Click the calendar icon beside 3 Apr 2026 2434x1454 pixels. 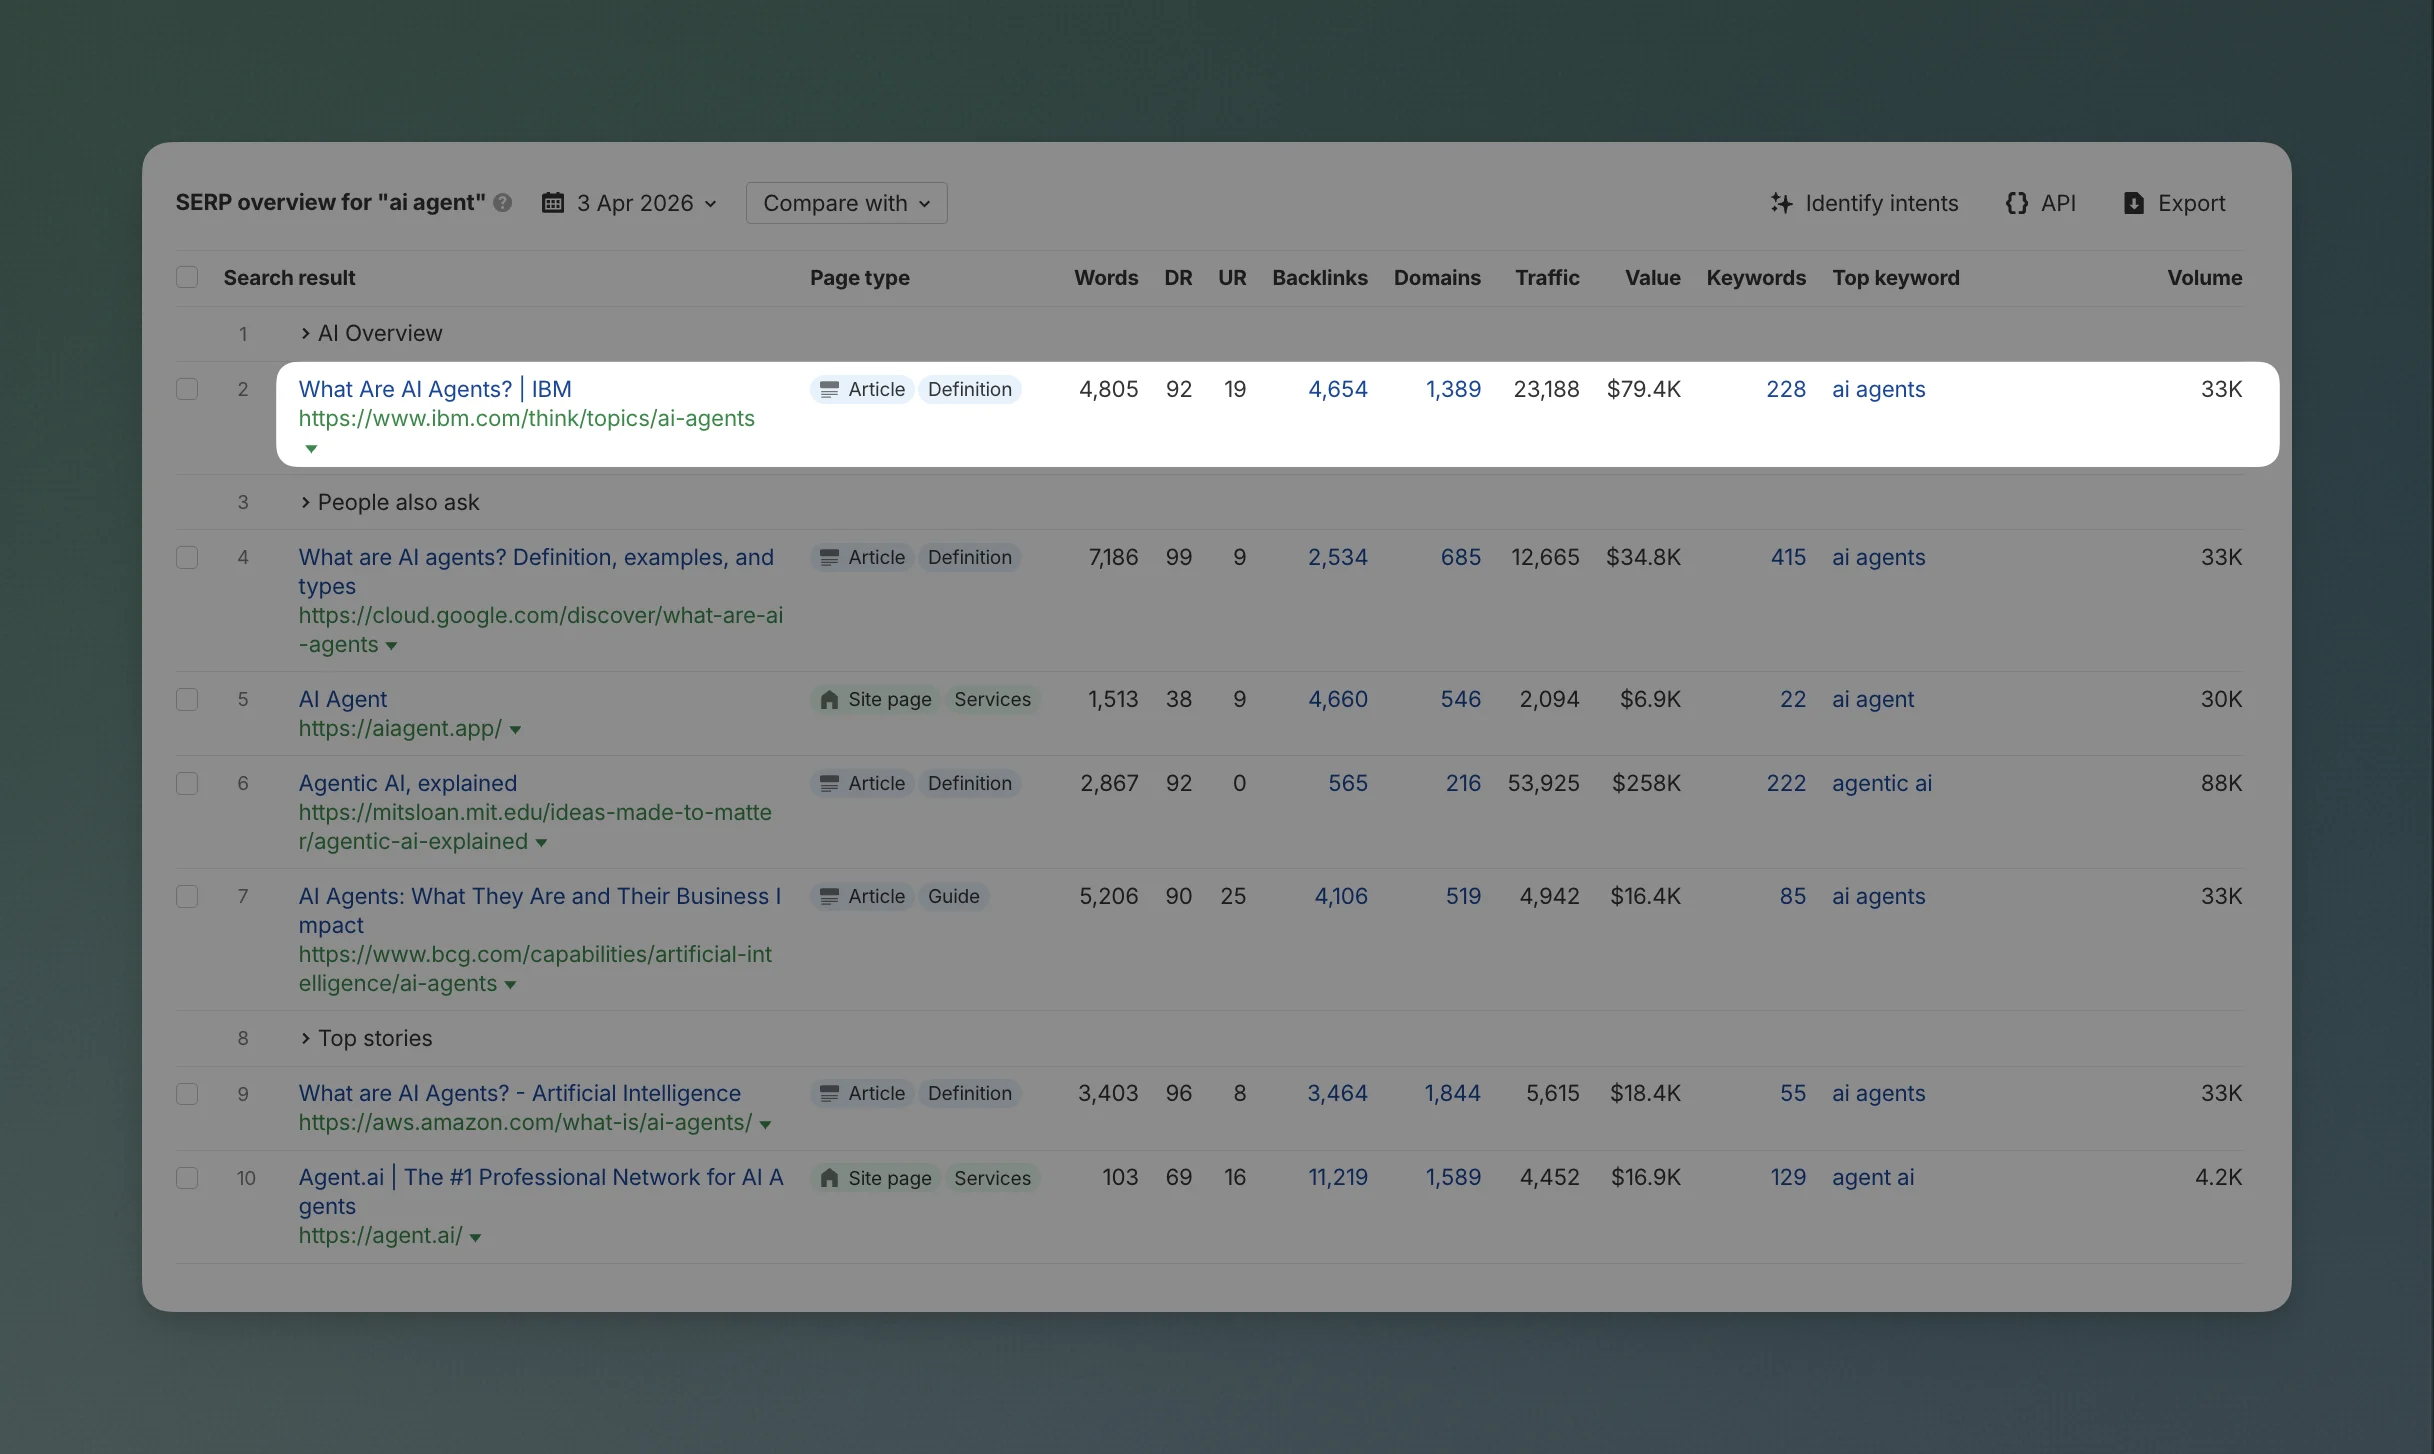(x=553, y=202)
